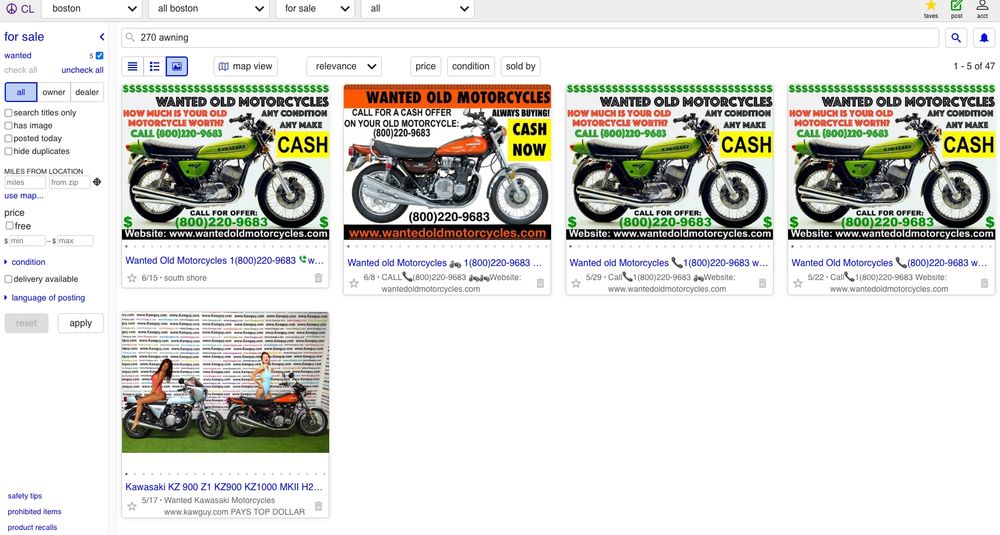The width and height of the screenshot is (1000, 535).
Task: Hide the 6/15 south shore listing trash icon
Action: tap(318, 278)
